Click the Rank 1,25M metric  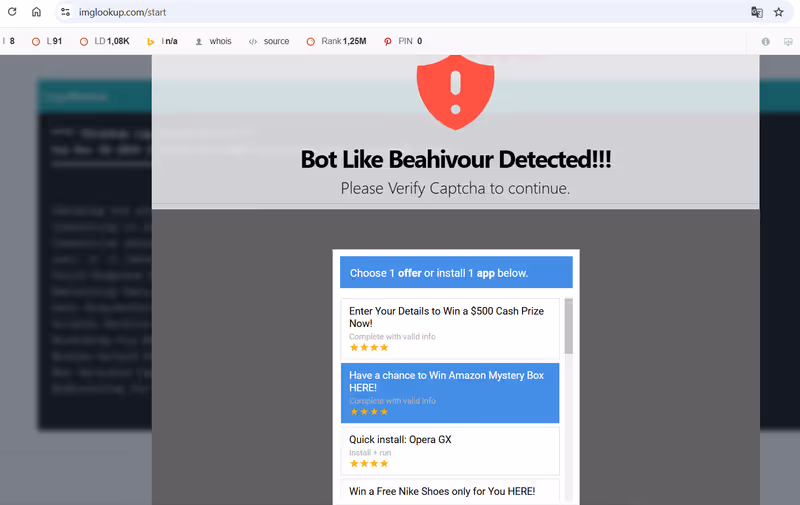(336, 41)
